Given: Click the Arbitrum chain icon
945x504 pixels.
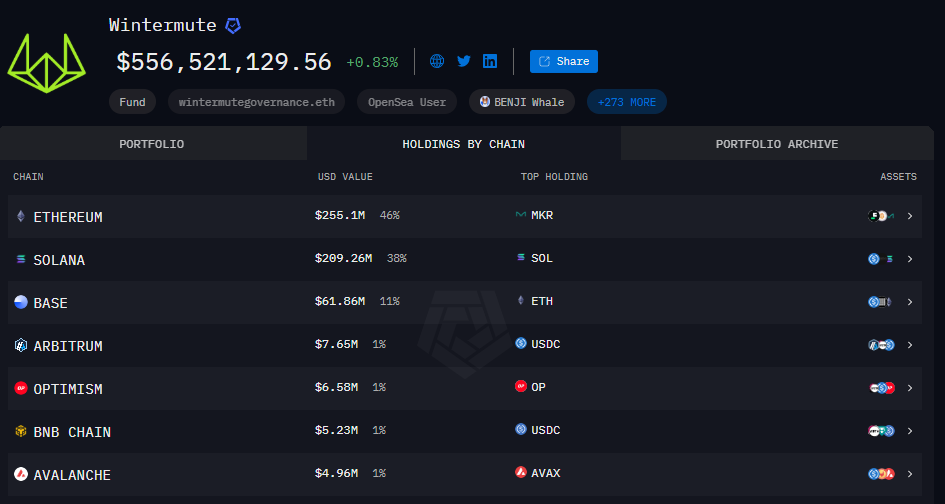Looking at the screenshot, I should coord(21,345).
